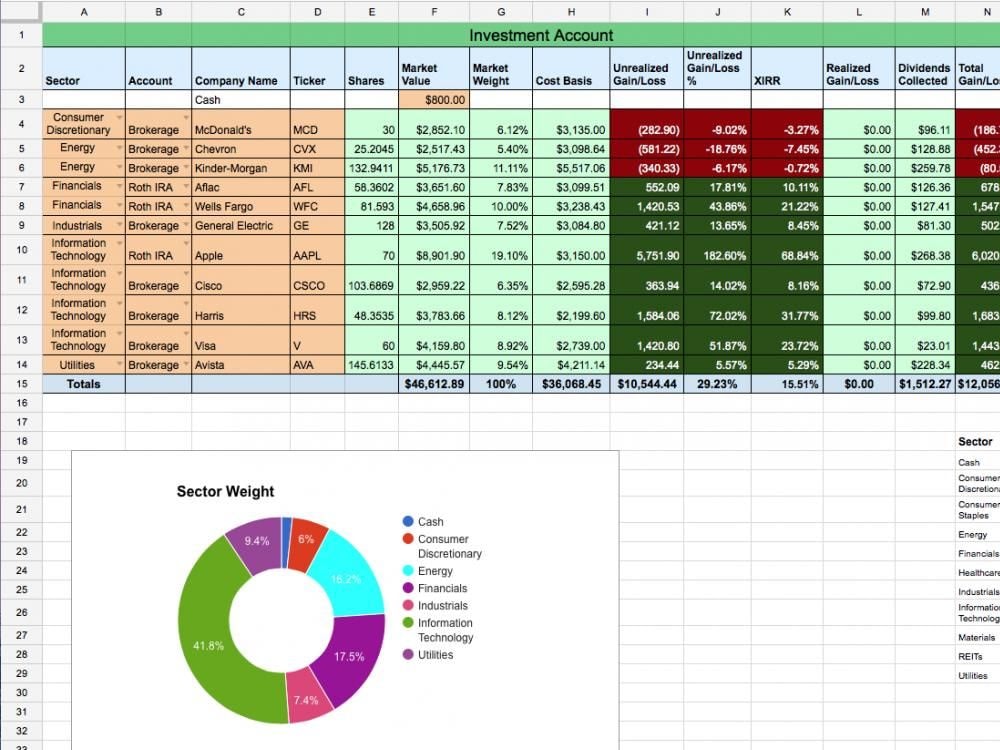This screenshot has width=1000, height=750.
Task: Click the green Information Technology legend dot
Action: [x=408, y=622]
